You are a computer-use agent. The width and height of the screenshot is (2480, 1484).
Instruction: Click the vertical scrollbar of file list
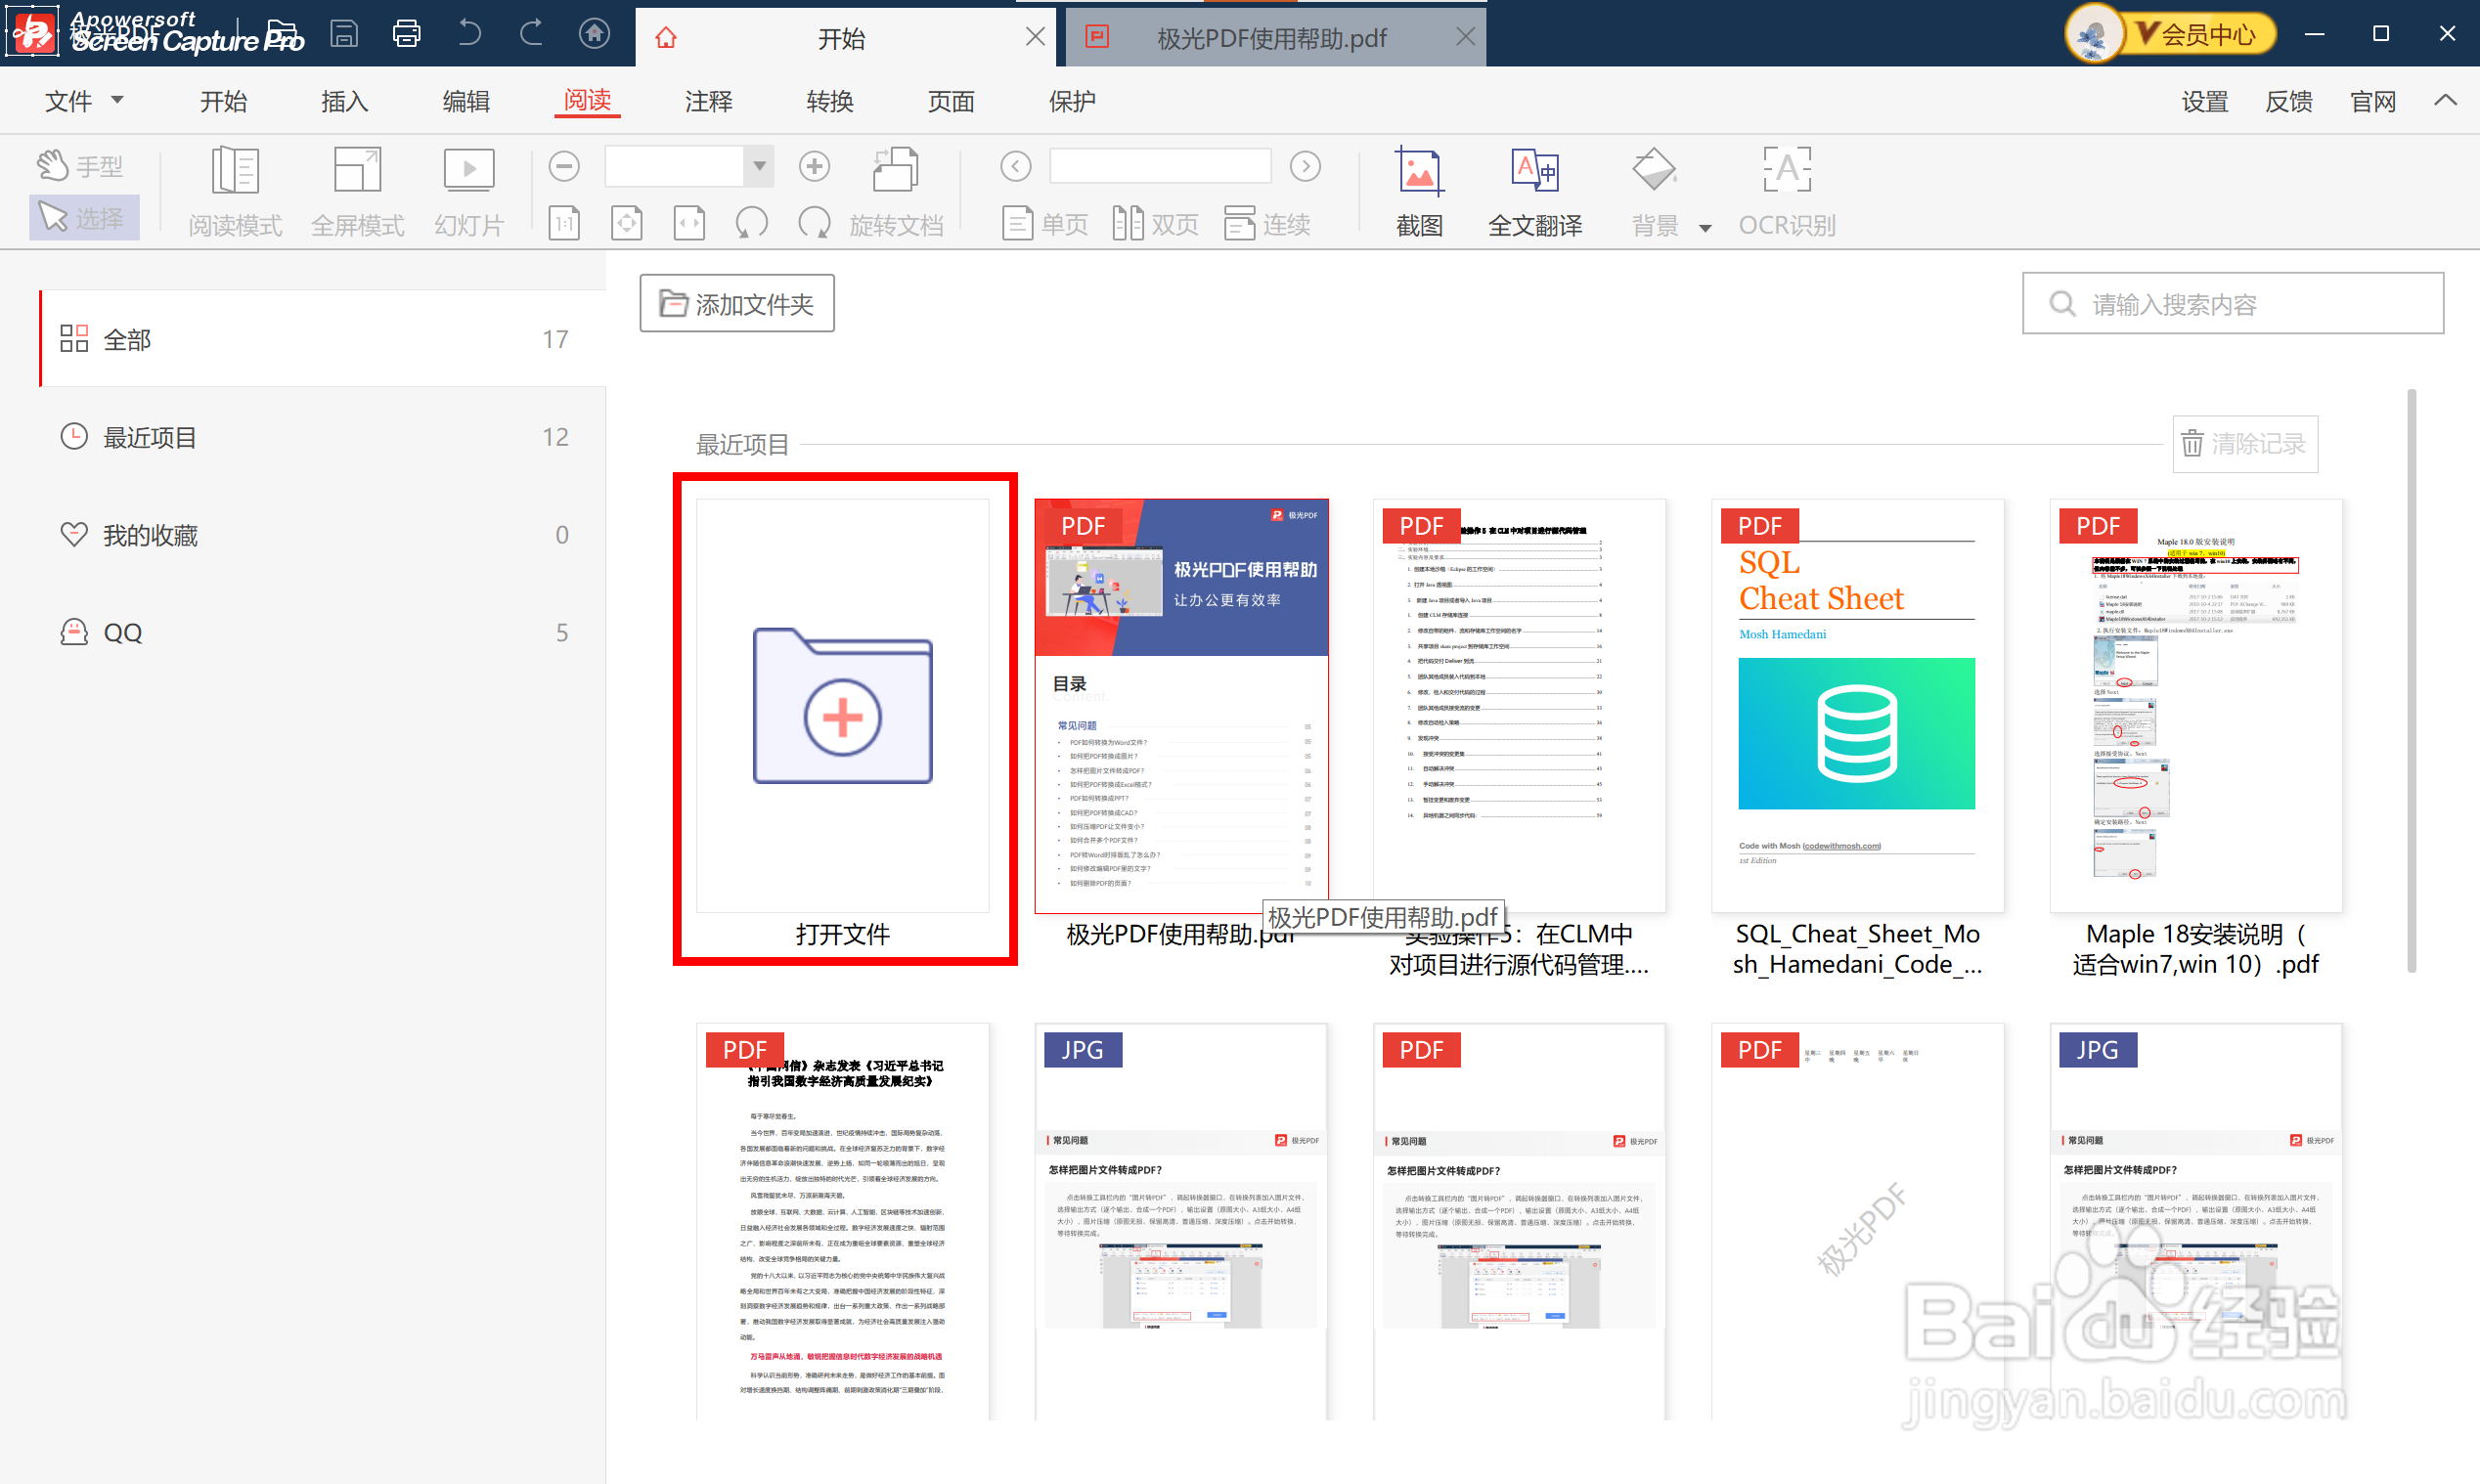click(x=2411, y=680)
